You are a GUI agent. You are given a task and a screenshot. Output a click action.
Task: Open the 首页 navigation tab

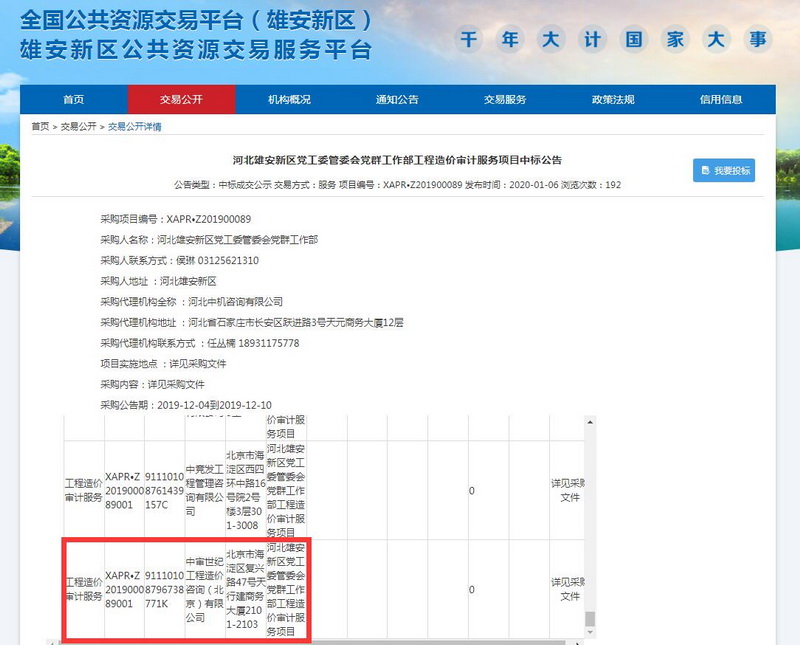[73, 100]
